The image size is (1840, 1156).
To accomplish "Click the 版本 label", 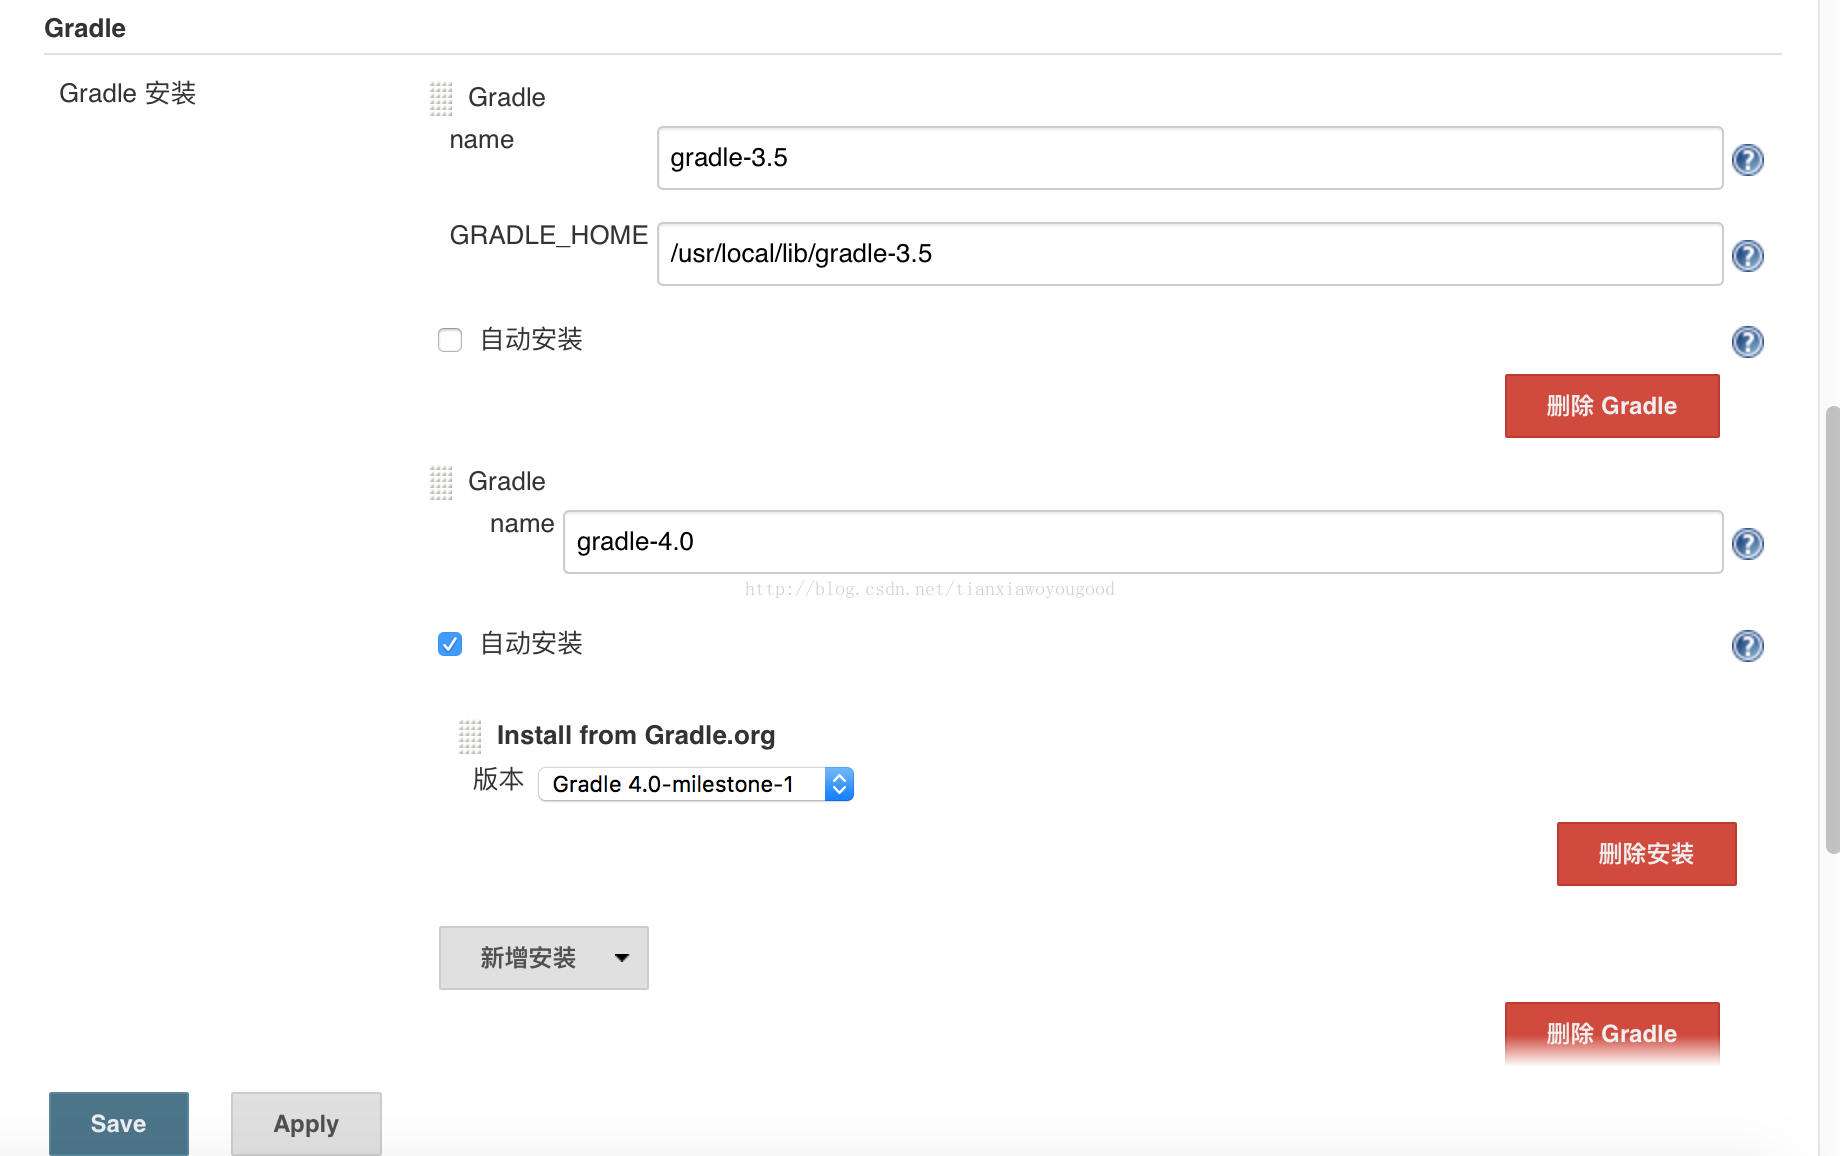I will pos(498,780).
